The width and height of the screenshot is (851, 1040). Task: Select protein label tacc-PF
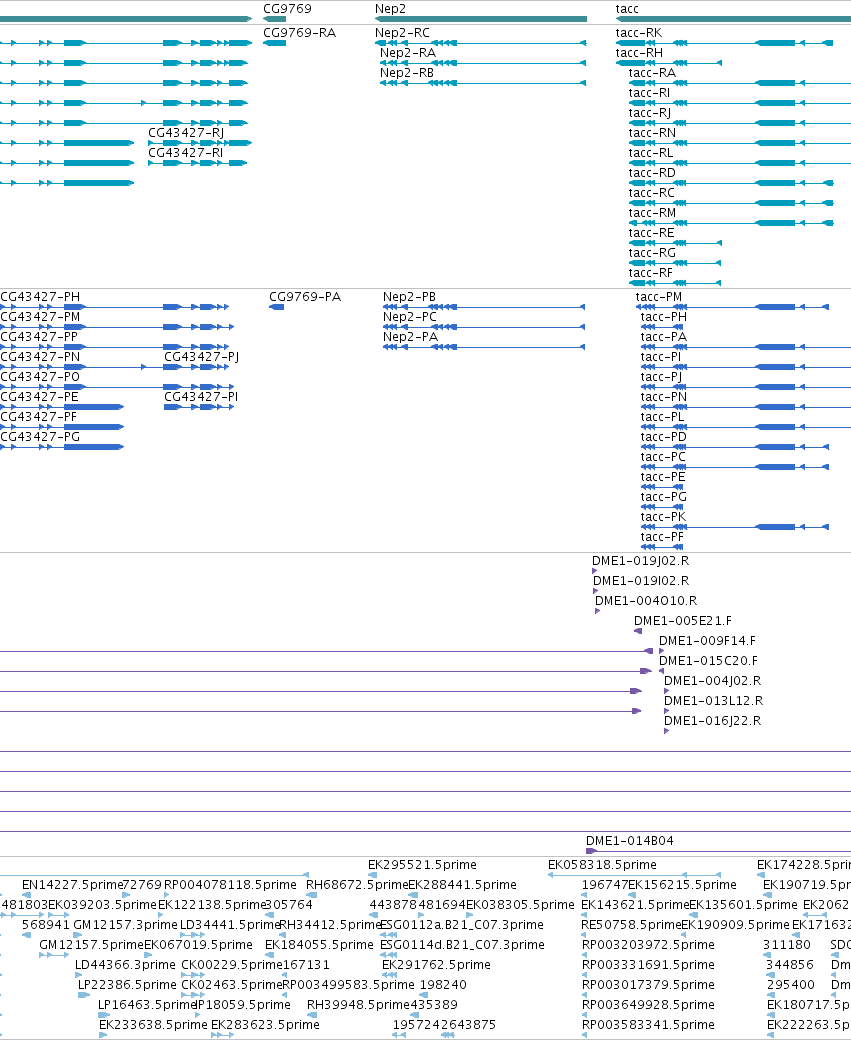pos(662,536)
